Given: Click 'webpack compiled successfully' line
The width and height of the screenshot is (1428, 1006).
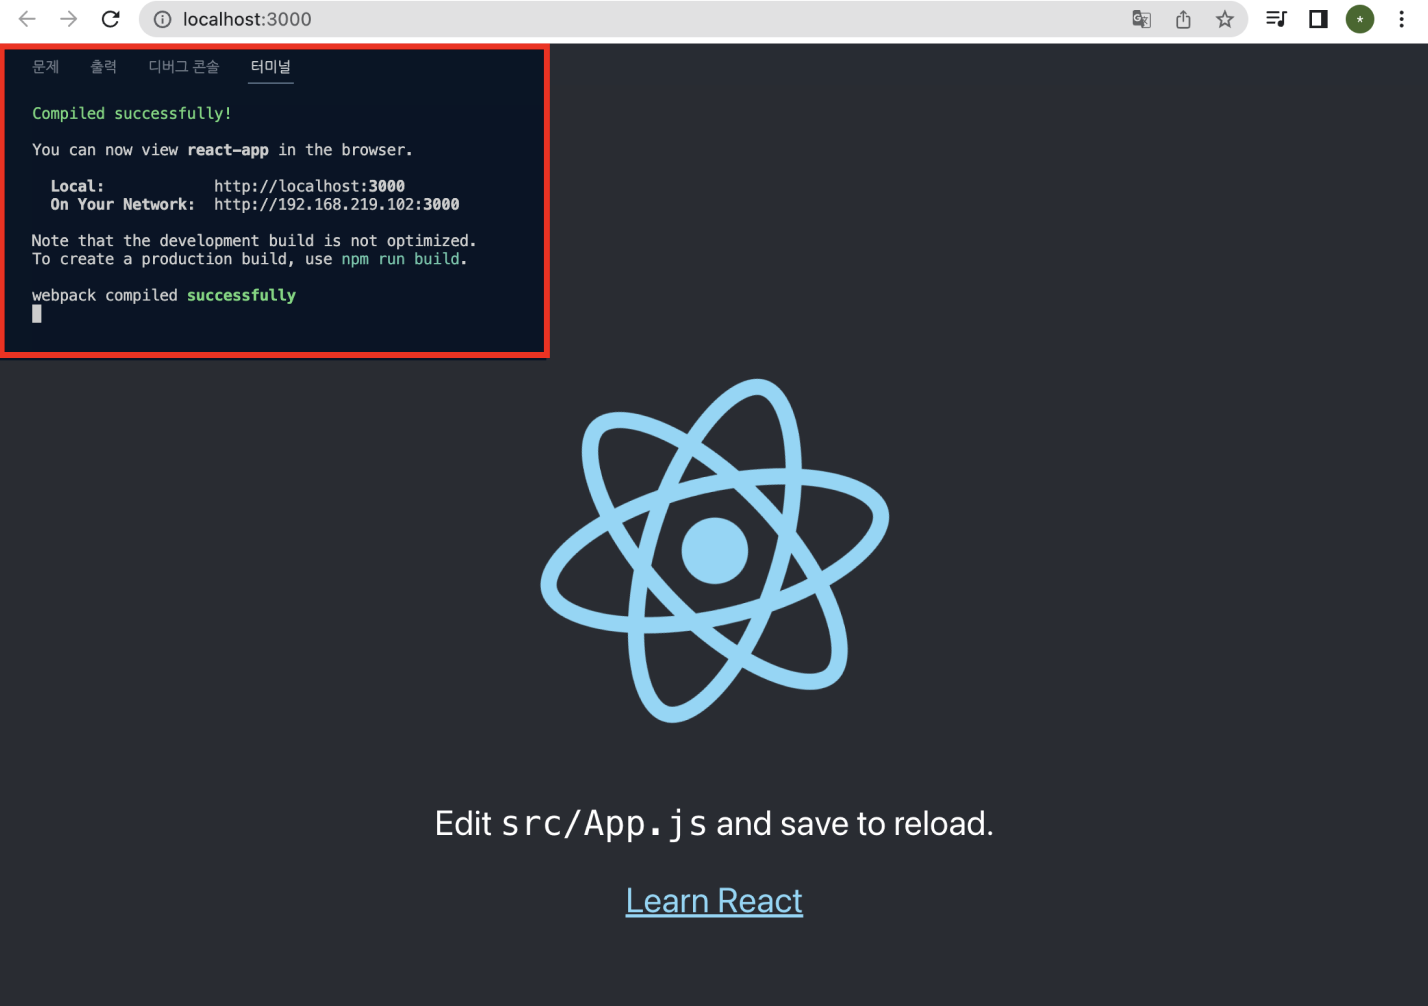Looking at the screenshot, I should 164,295.
